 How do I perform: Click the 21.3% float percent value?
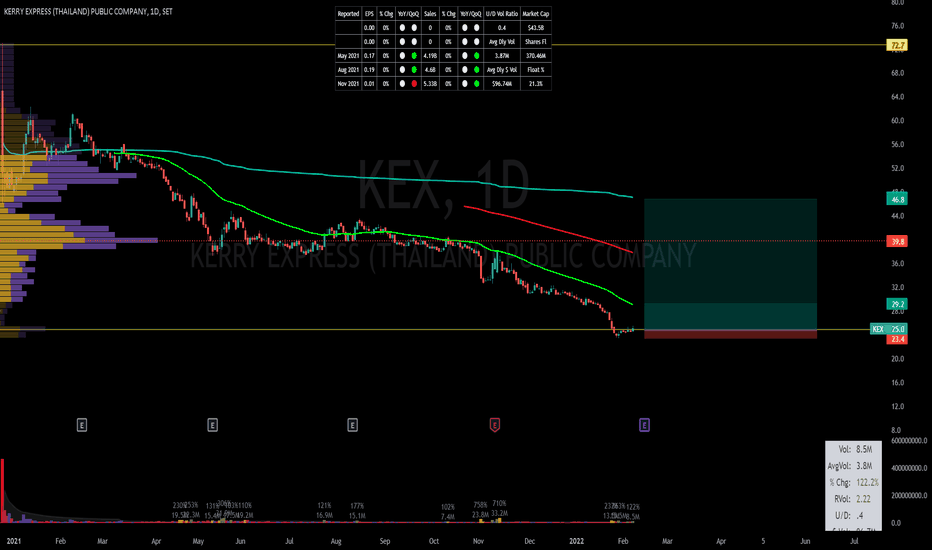536,84
